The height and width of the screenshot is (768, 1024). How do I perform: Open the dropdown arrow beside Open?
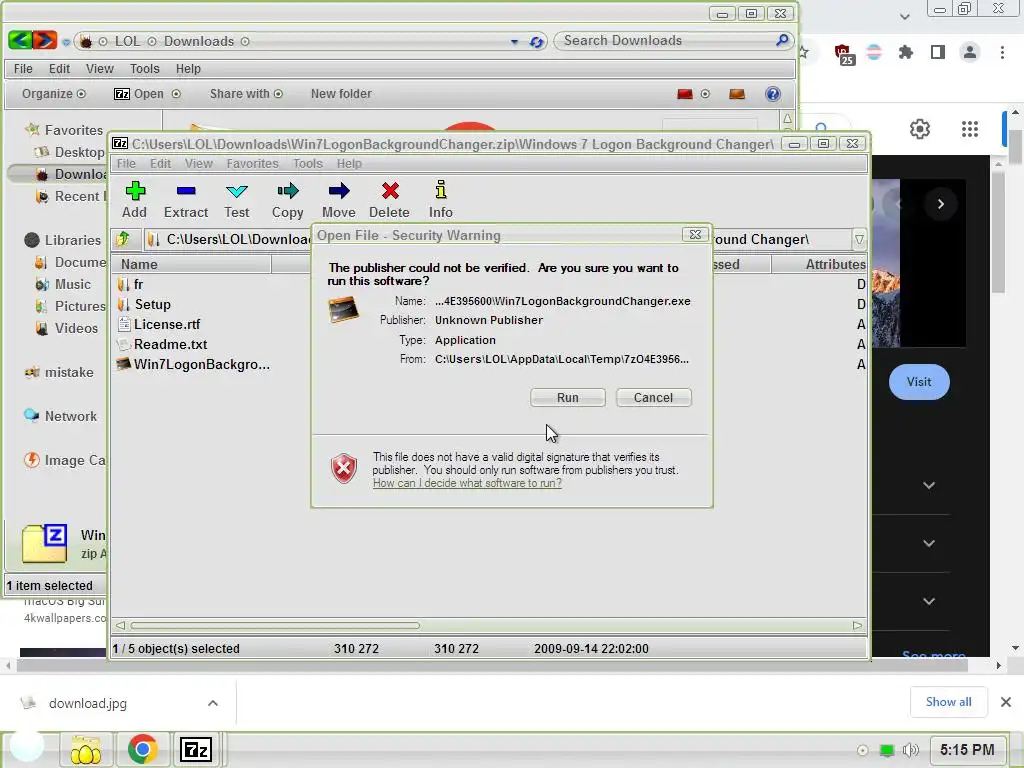point(176,94)
